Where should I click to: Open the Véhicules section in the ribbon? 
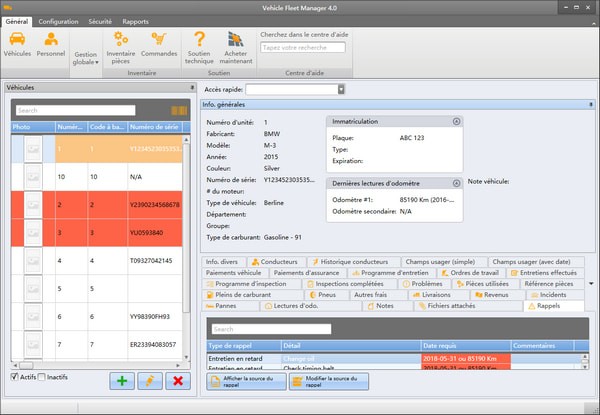(17, 44)
